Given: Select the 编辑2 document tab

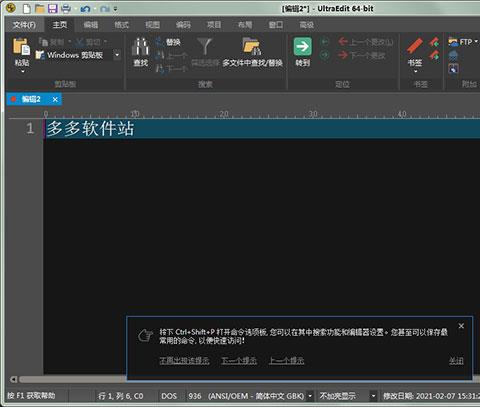Looking at the screenshot, I should click(31, 99).
